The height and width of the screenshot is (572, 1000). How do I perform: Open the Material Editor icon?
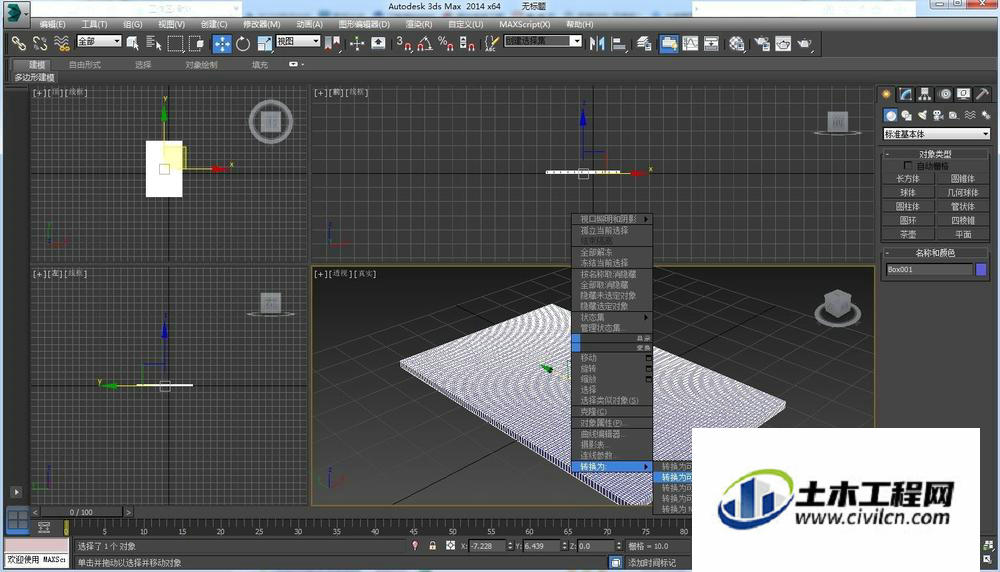[737, 43]
